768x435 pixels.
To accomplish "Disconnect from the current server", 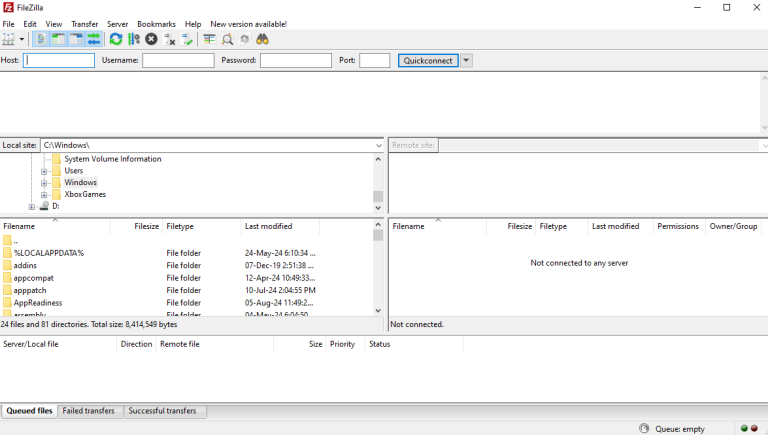I will [169, 39].
